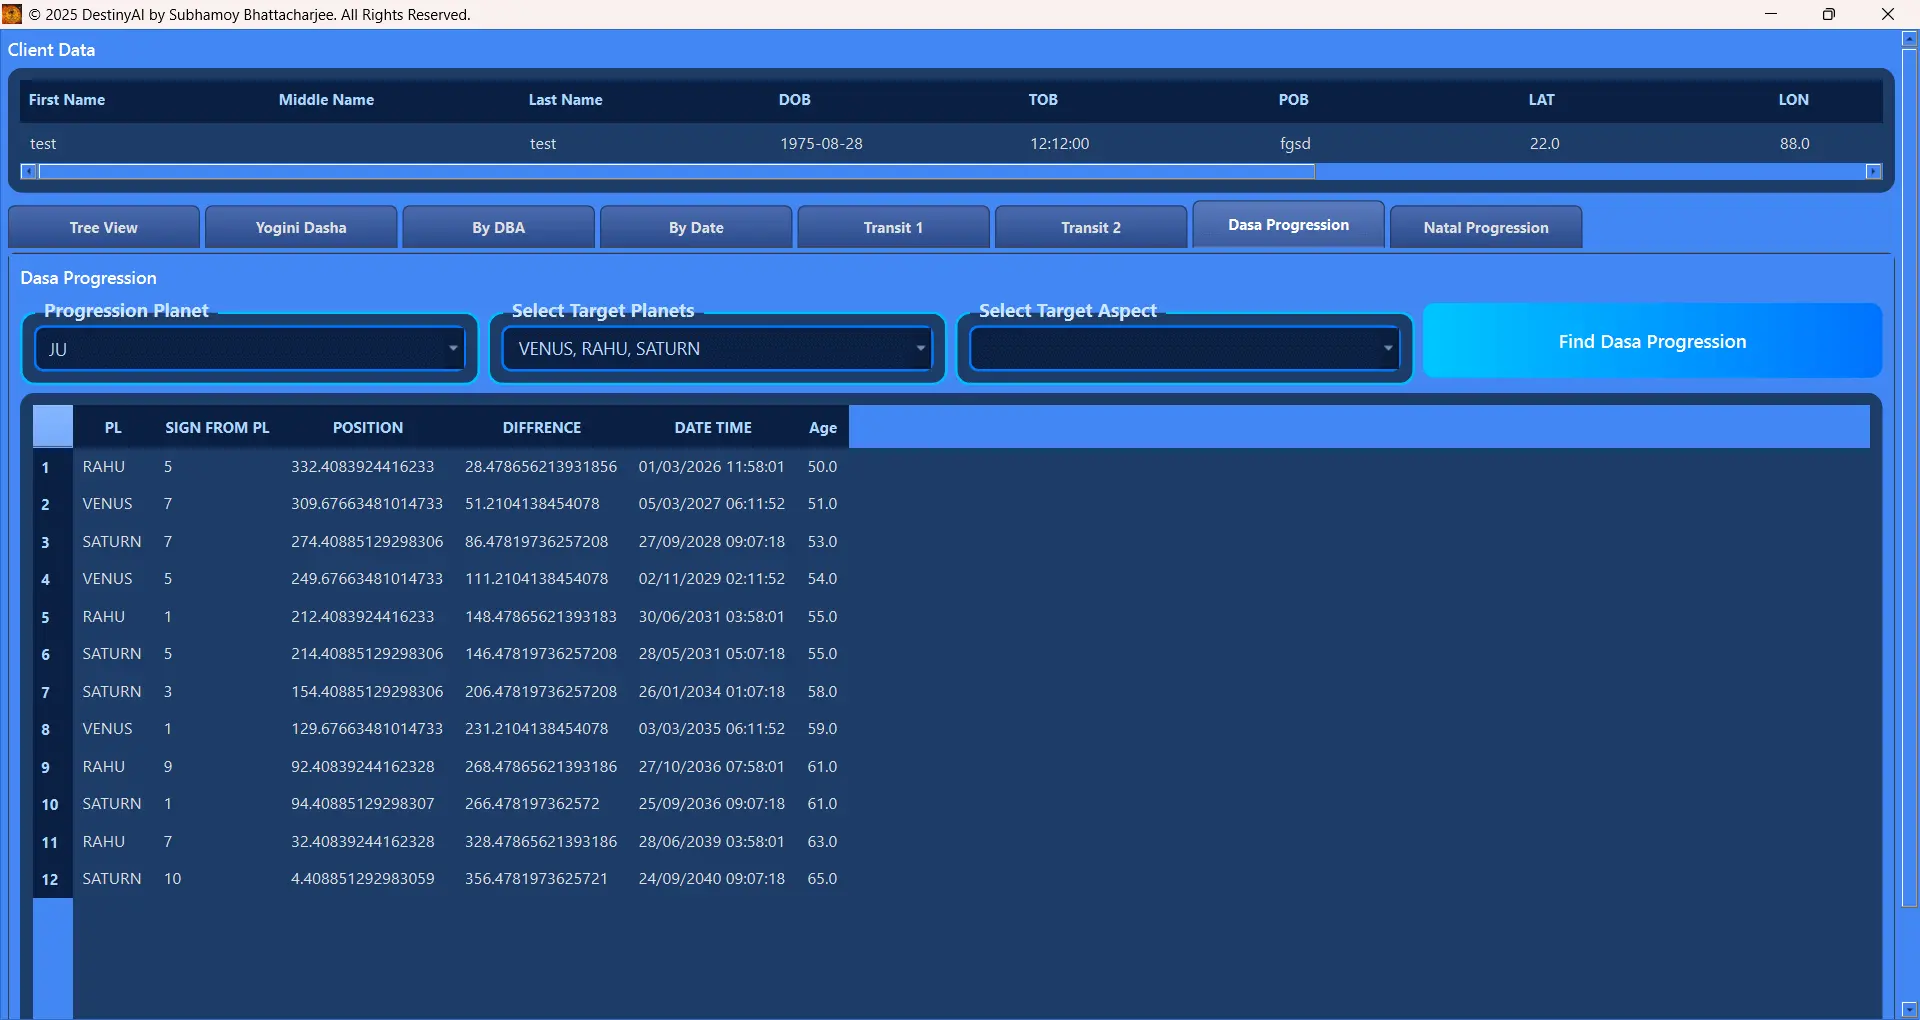Open the Yogini Dasha tab
This screenshot has height=1020, width=1920.
pos(300,227)
